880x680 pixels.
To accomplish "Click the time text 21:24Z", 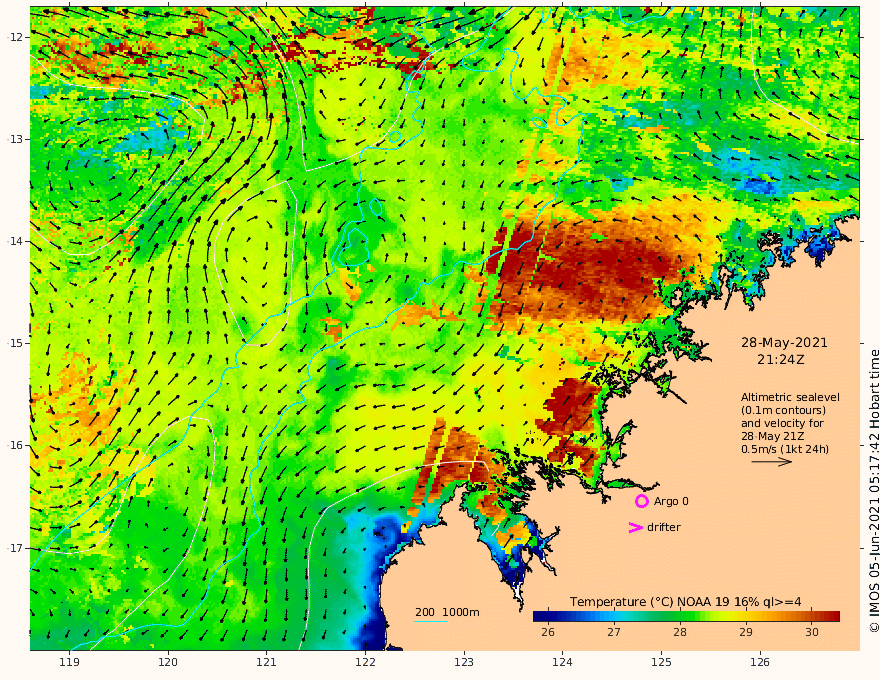I will (x=780, y=360).
